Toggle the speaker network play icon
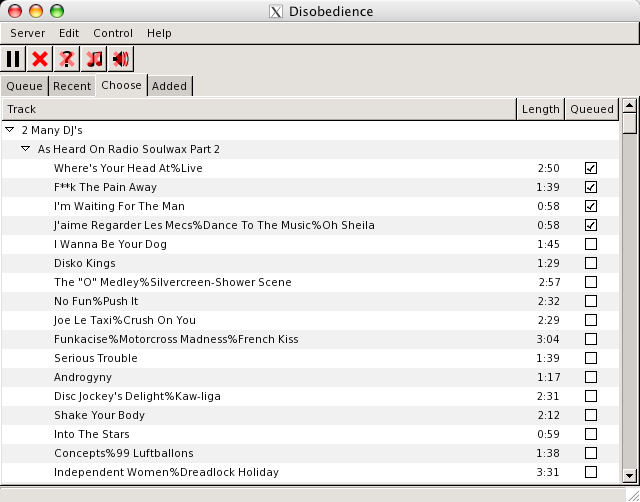640x502 pixels. (121, 59)
